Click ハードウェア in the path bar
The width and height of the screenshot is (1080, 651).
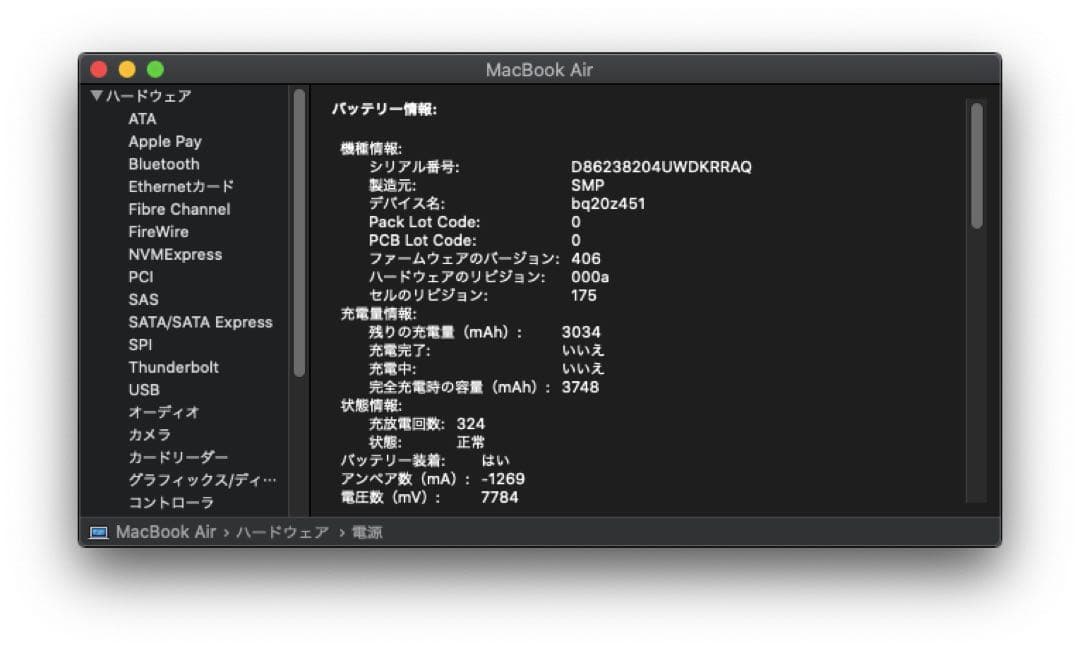tap(282, 532)
